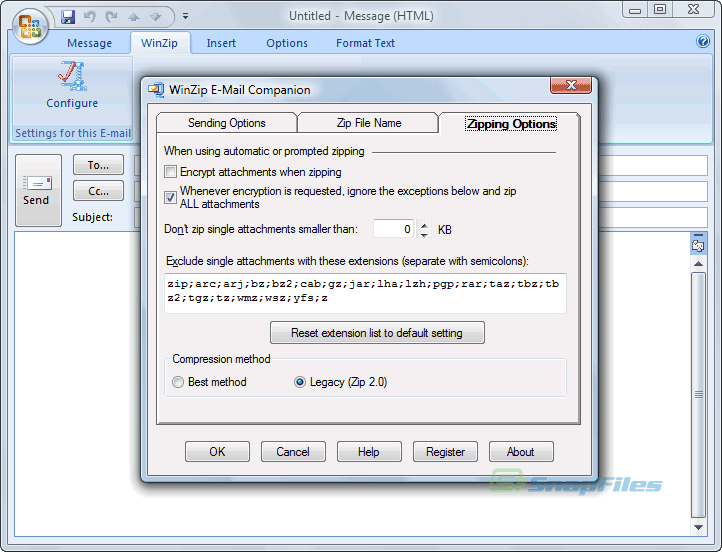Click the message body scrollbar up arrow
The image size is (722, 552).
tap(699, 263)
